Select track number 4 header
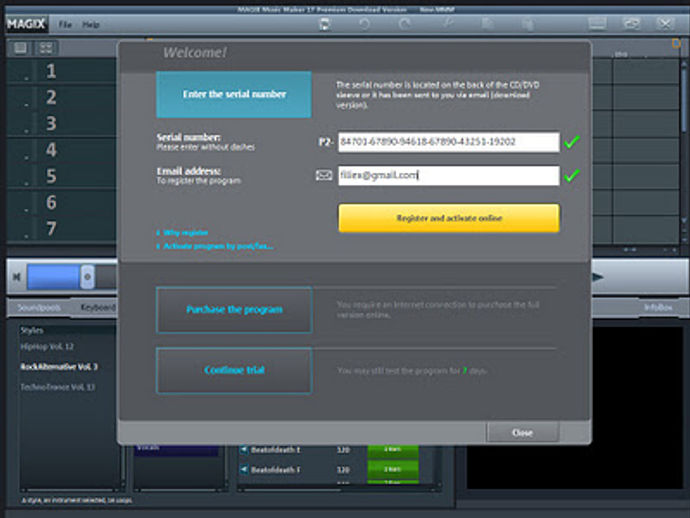This screenshot has width=690, height=518. click(x=51, y=150)
